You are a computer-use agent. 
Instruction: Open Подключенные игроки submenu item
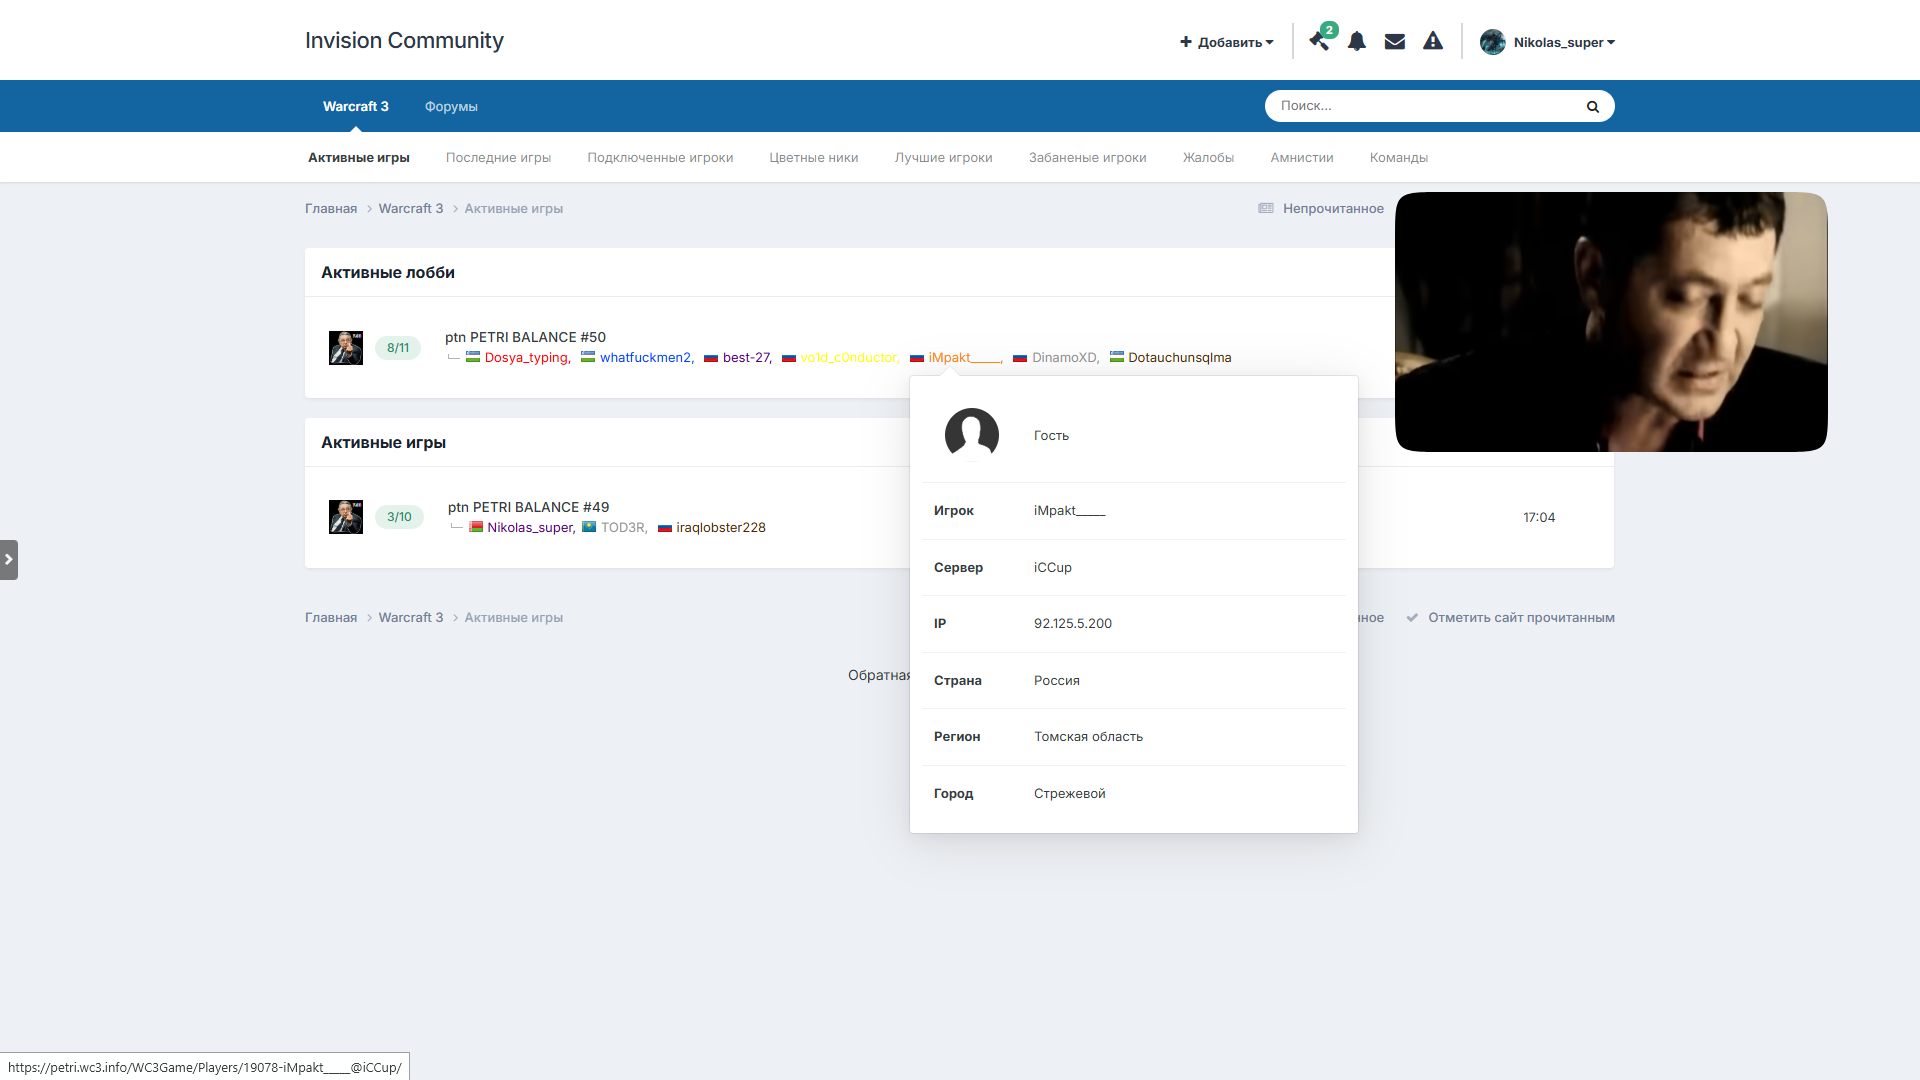(660, 157)
